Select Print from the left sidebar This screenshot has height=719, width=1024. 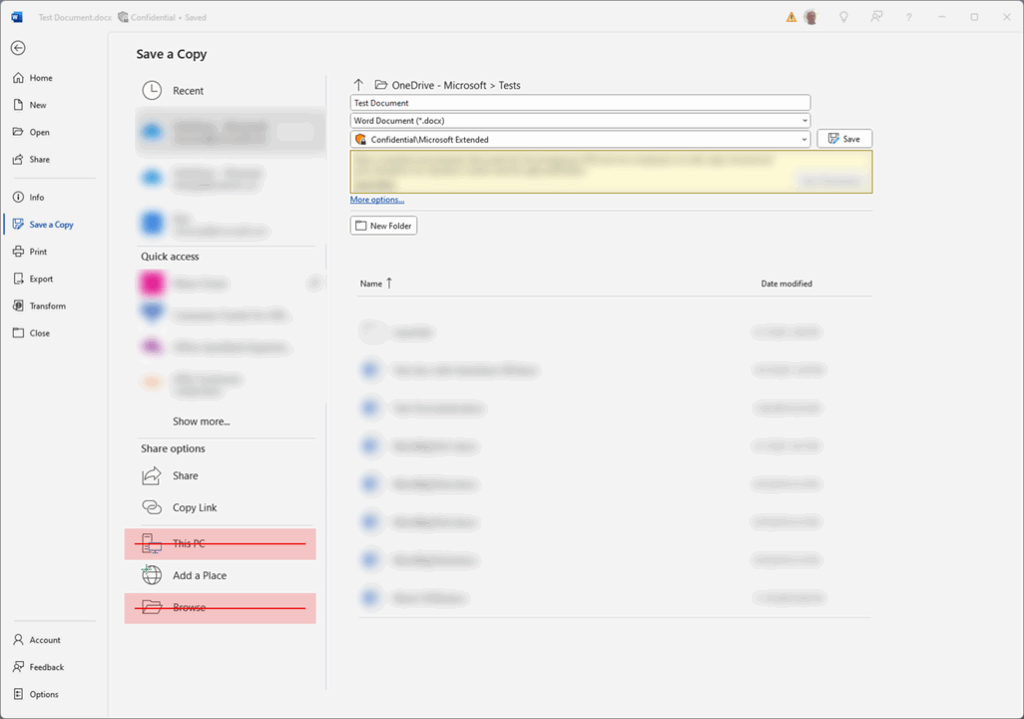coord(38,252)
